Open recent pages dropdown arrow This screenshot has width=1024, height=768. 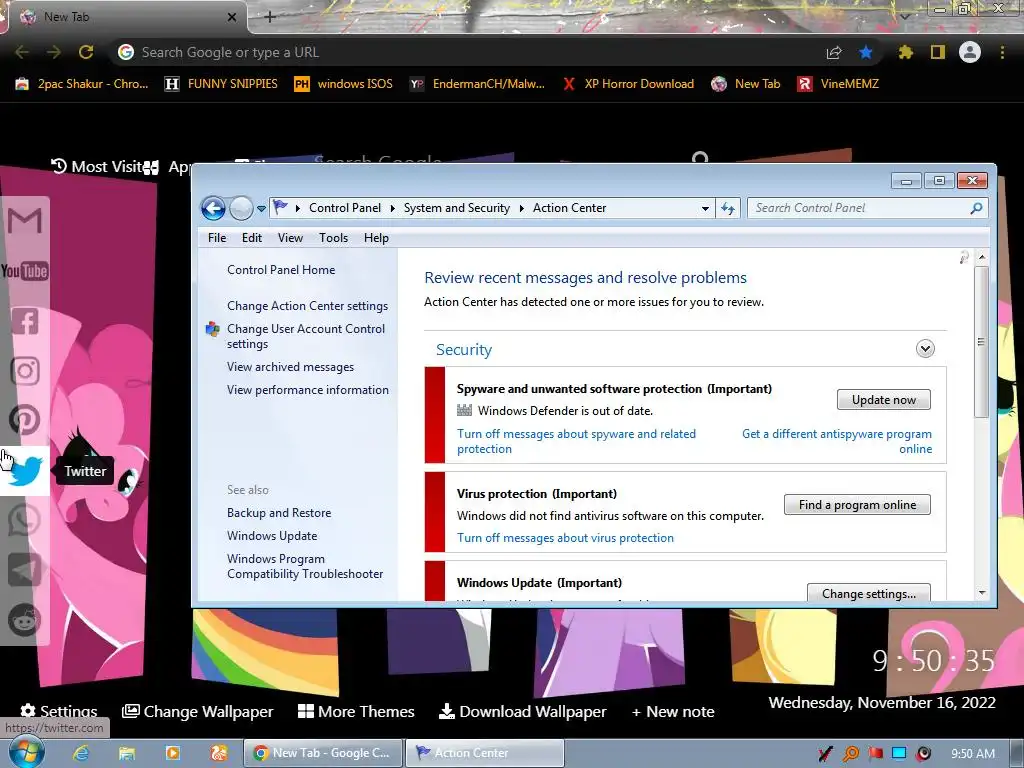[x=261, y=209]
